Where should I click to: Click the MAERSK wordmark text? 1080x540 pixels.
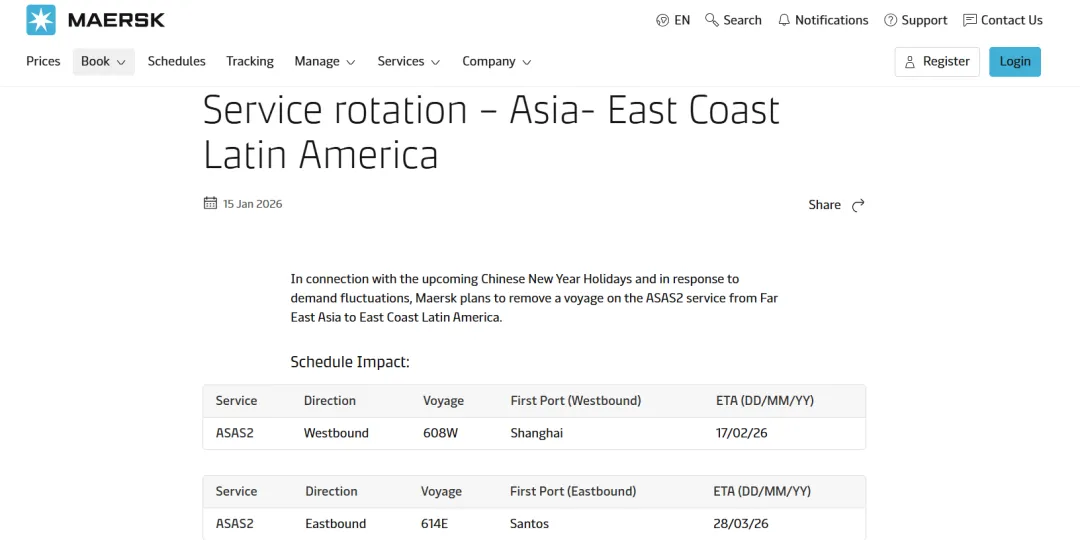116,20
